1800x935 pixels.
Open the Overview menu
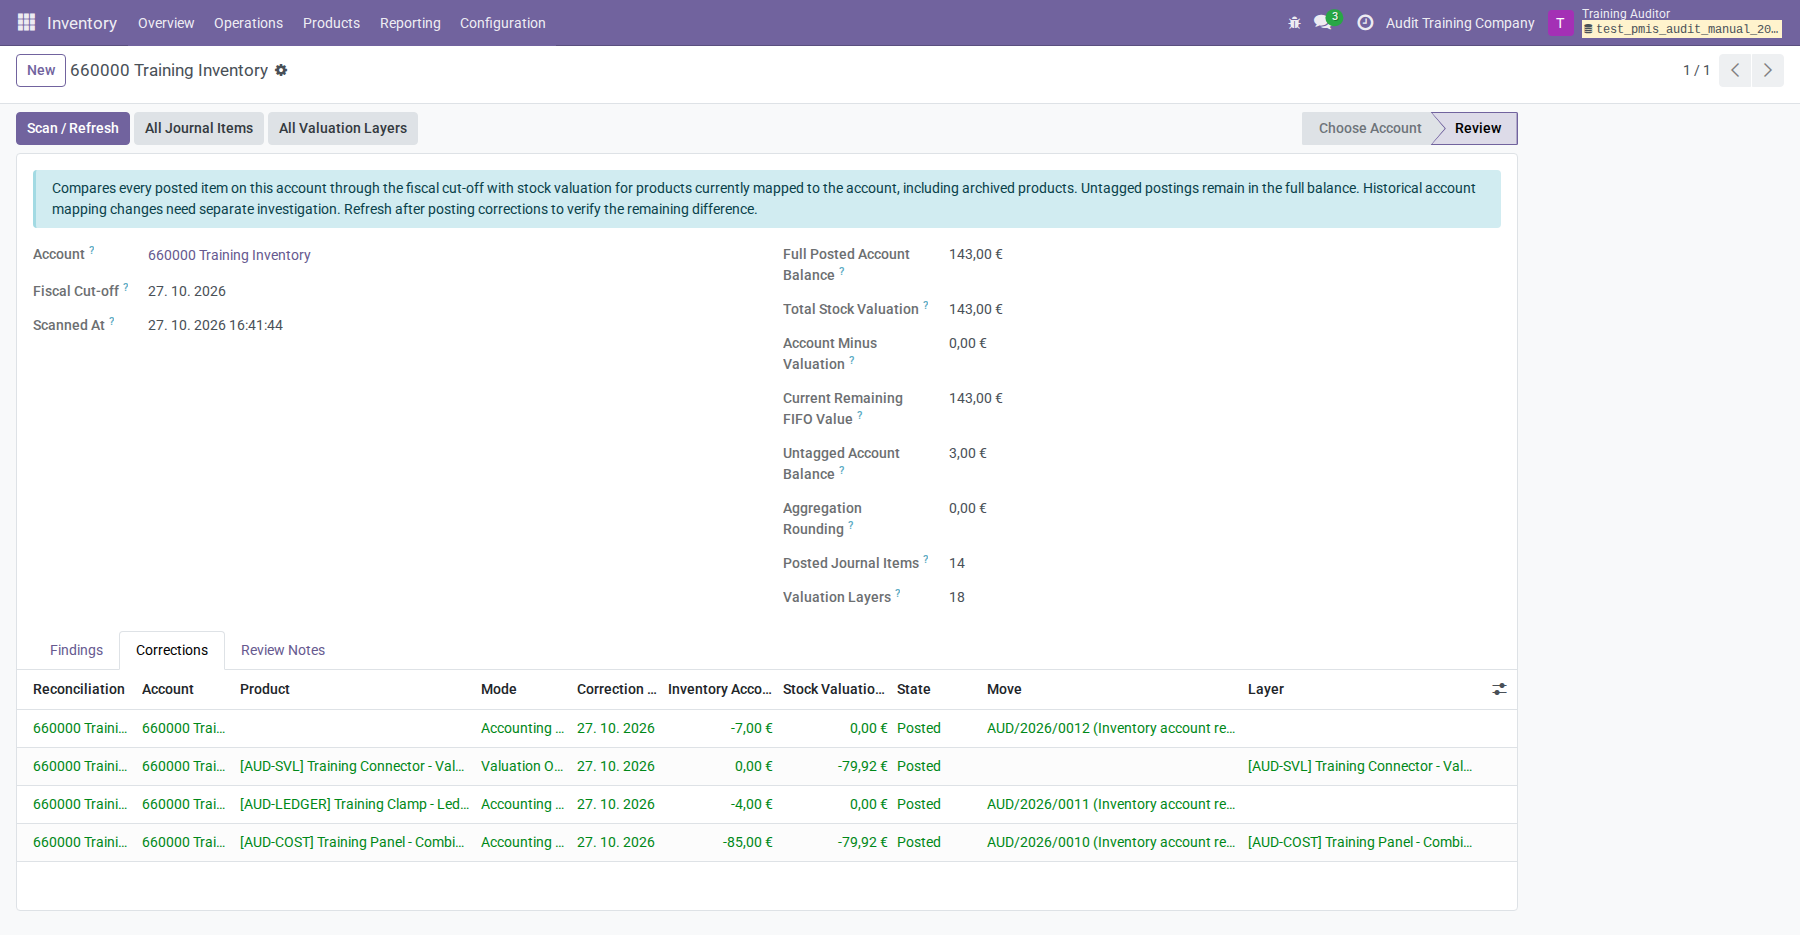[166, 23]
